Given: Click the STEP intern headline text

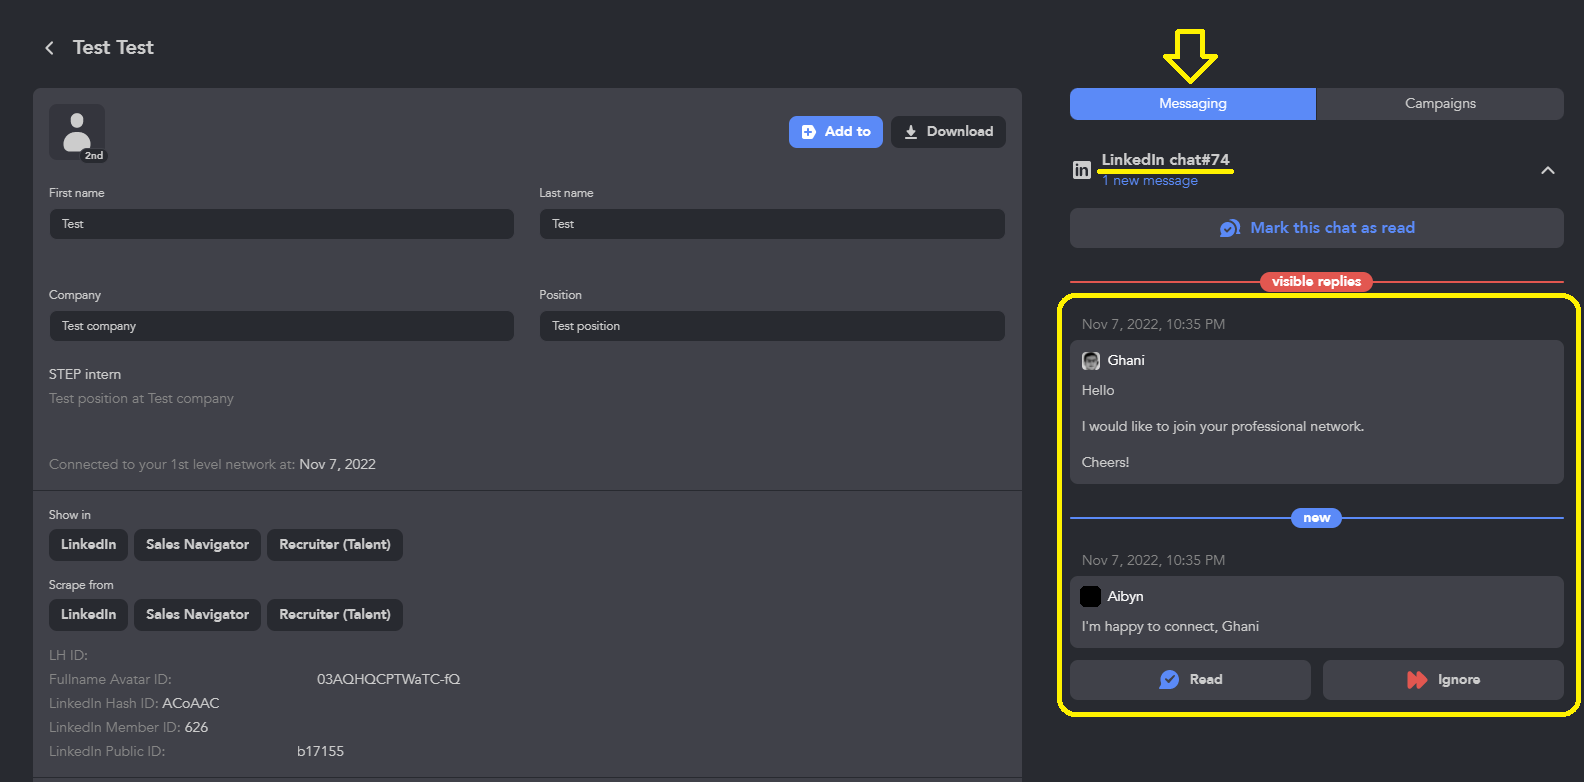Looking at the screenshot, I should click(x=85, y=374).
